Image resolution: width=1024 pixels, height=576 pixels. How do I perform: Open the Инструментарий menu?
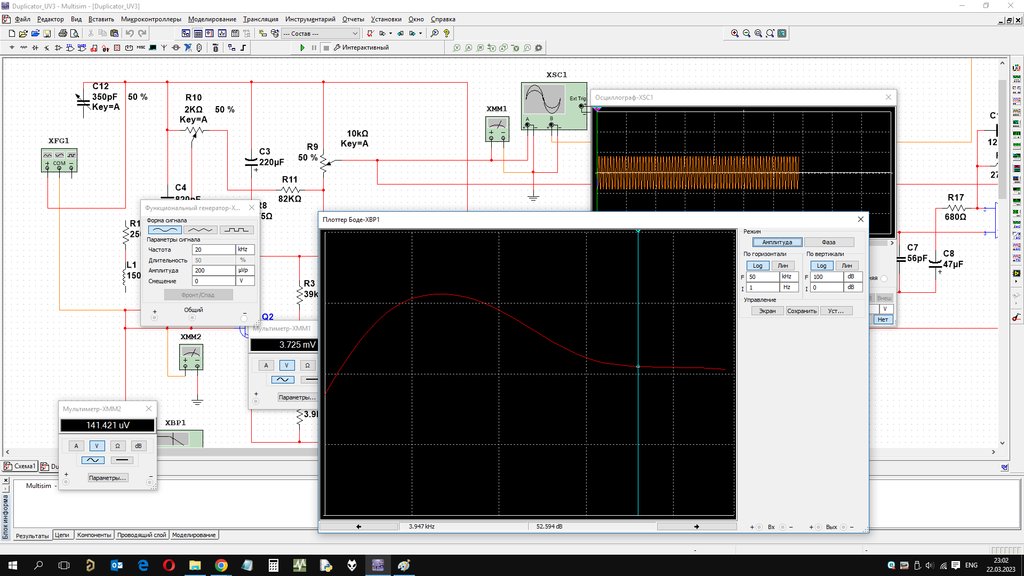[x=310, y=20]
